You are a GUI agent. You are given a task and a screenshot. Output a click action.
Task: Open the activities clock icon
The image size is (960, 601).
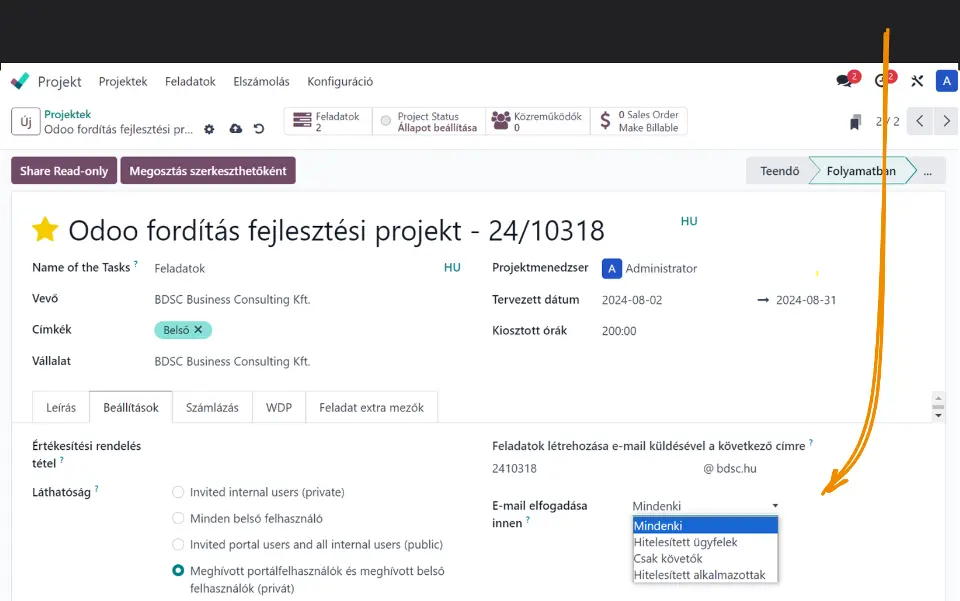881,81
